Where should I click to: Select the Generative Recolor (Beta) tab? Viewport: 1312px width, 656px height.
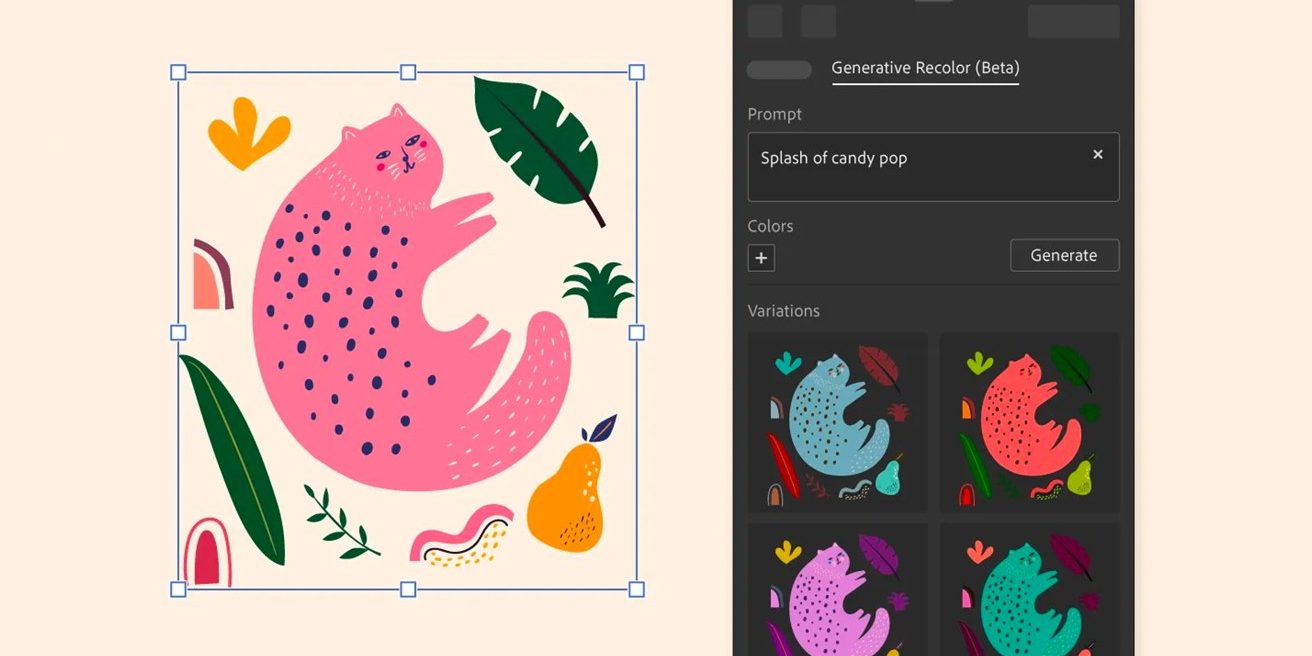(x=925, y=68)
